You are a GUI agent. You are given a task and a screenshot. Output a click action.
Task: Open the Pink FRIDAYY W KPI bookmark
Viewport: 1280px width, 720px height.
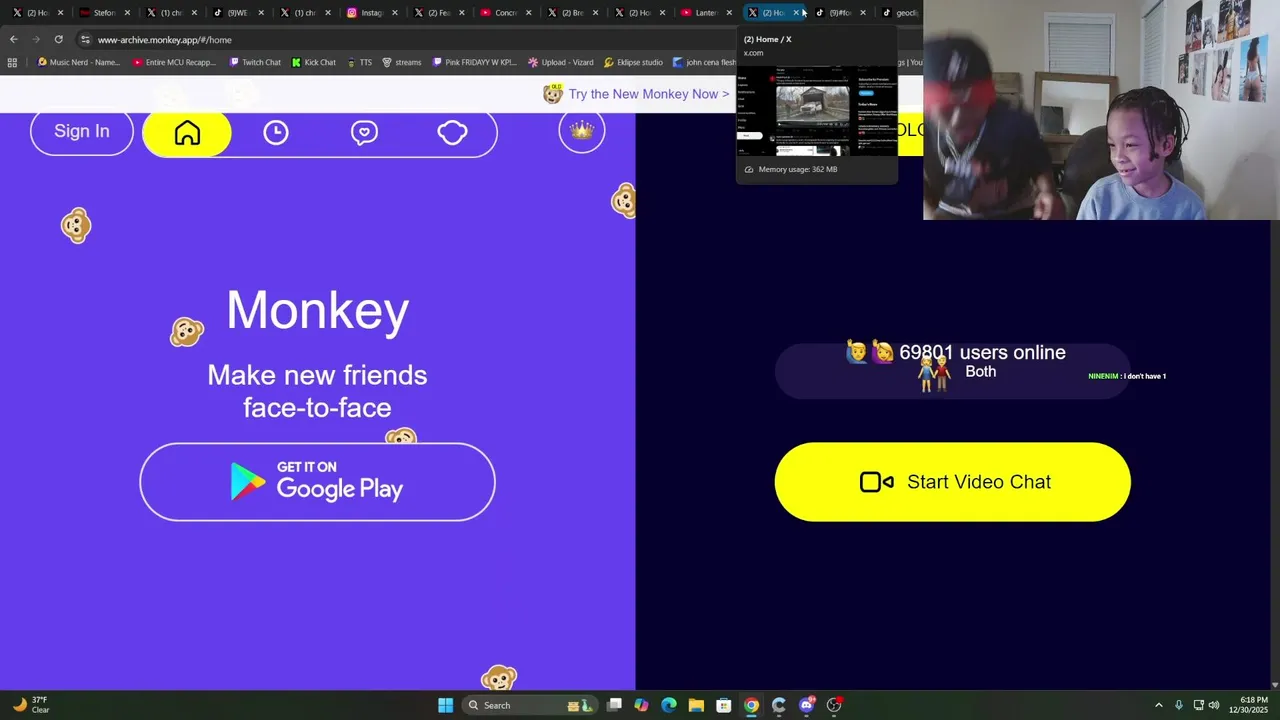pos(475,62)
